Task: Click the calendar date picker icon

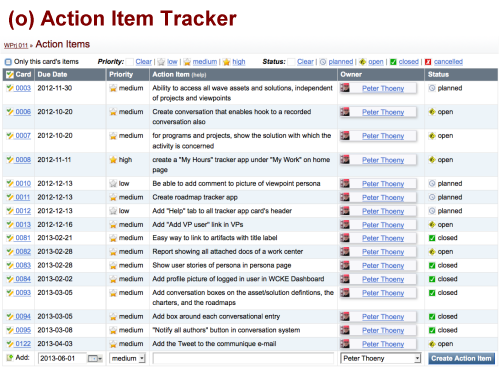Action: click(x=93, y=359)
